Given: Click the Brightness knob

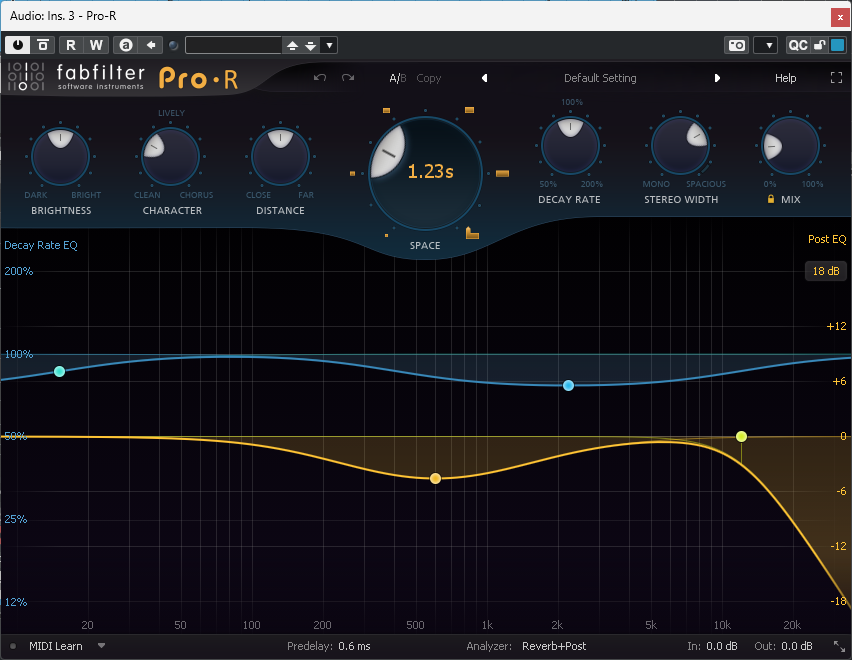Looking at the screenshot, I should (60, 156).
